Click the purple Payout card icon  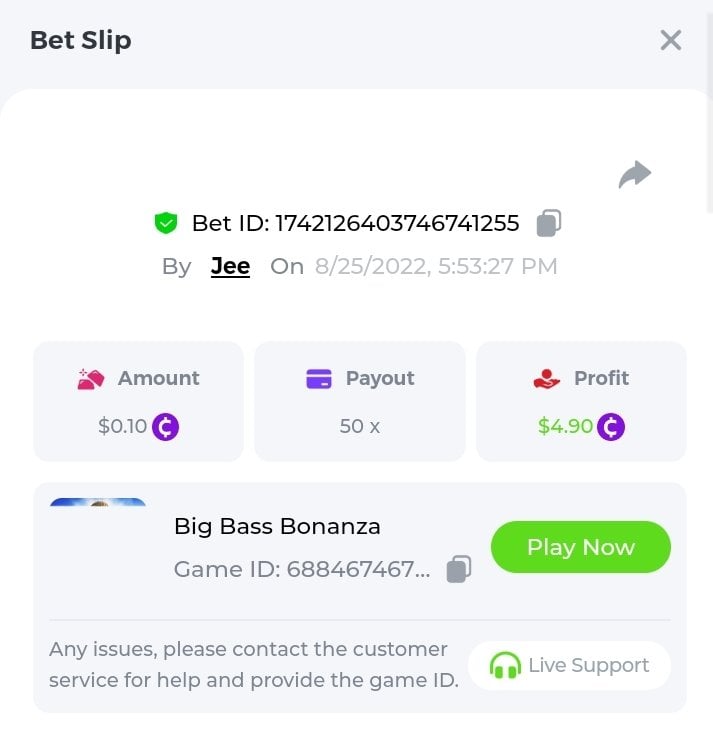point(319,379)
